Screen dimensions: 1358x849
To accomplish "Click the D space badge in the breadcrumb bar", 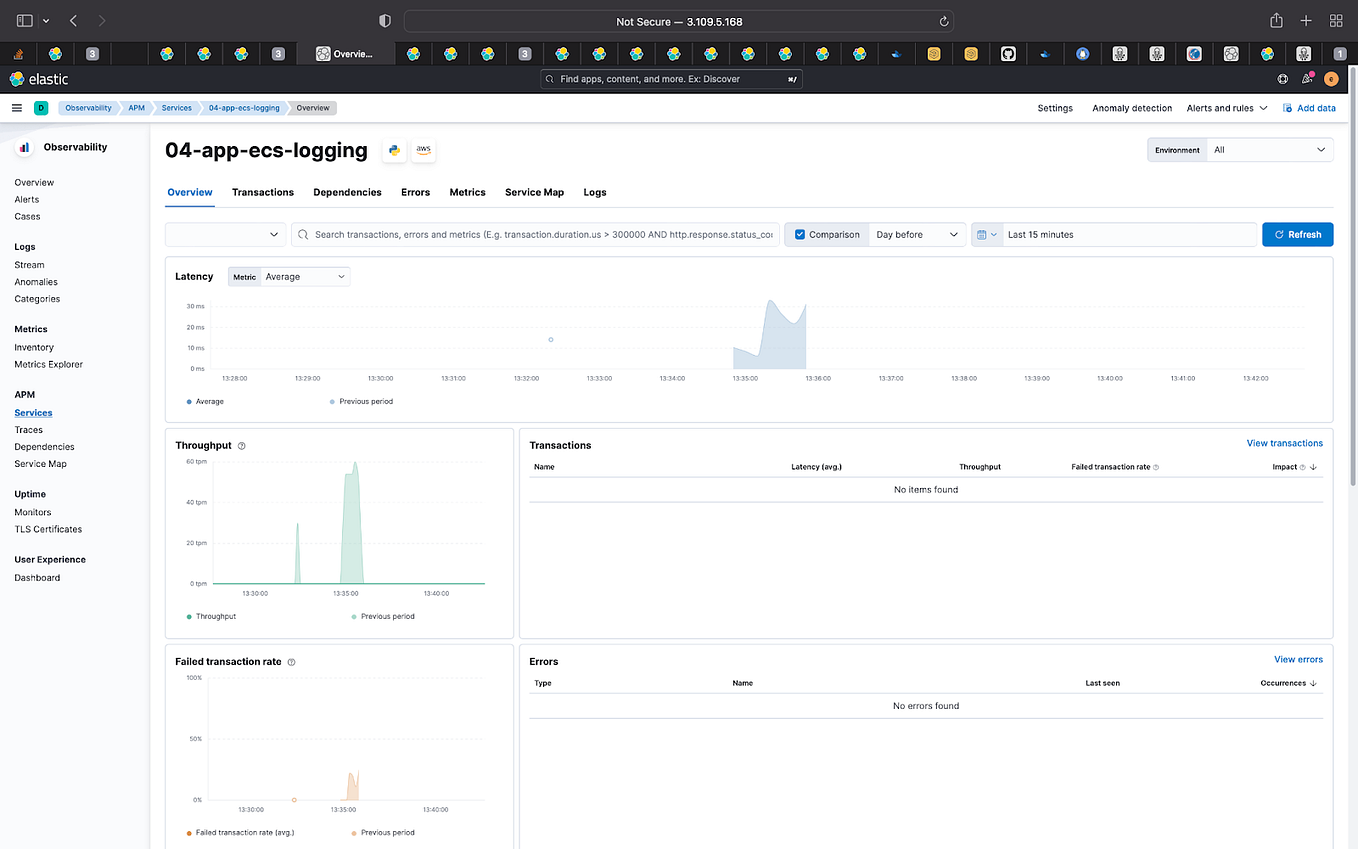I will tap(40, 107).
